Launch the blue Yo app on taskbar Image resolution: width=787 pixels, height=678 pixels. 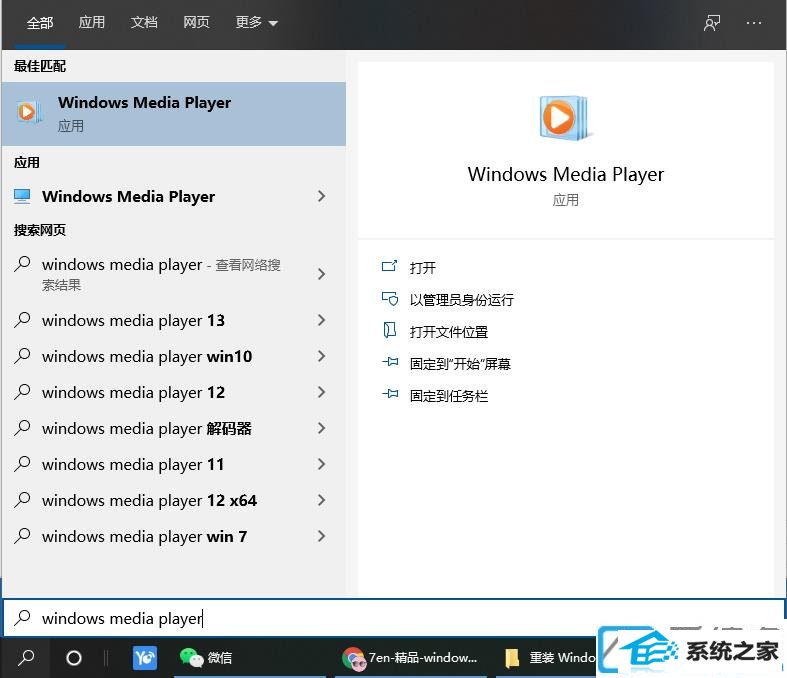[145, 657]
